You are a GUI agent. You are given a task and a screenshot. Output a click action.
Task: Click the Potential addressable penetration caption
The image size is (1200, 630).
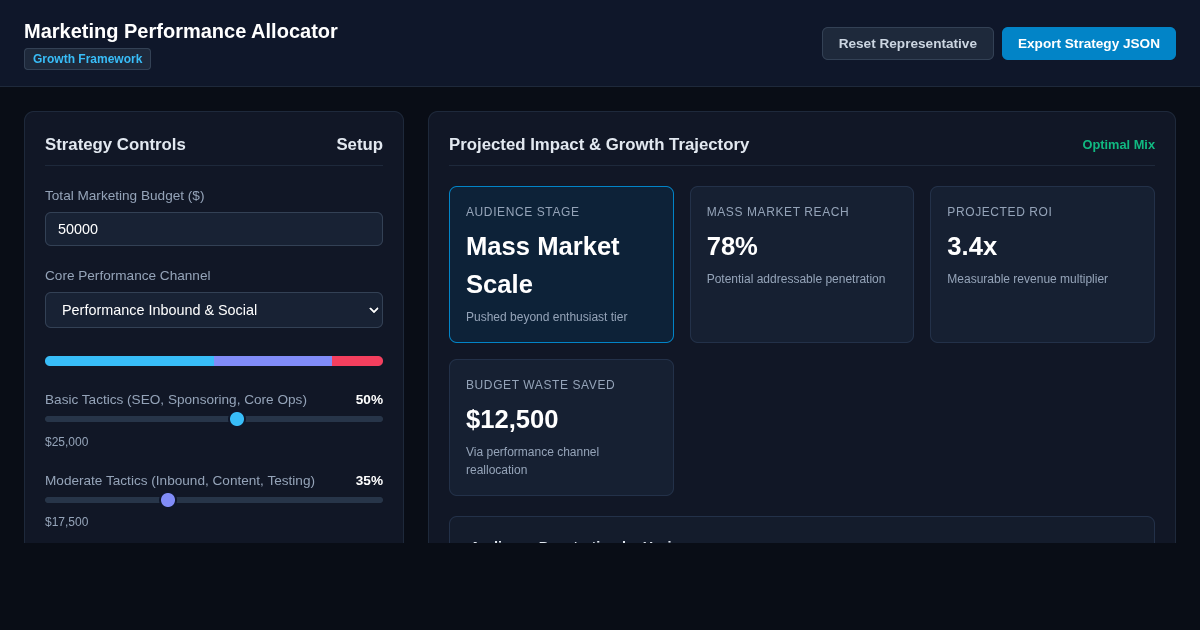tap(796, 279)
